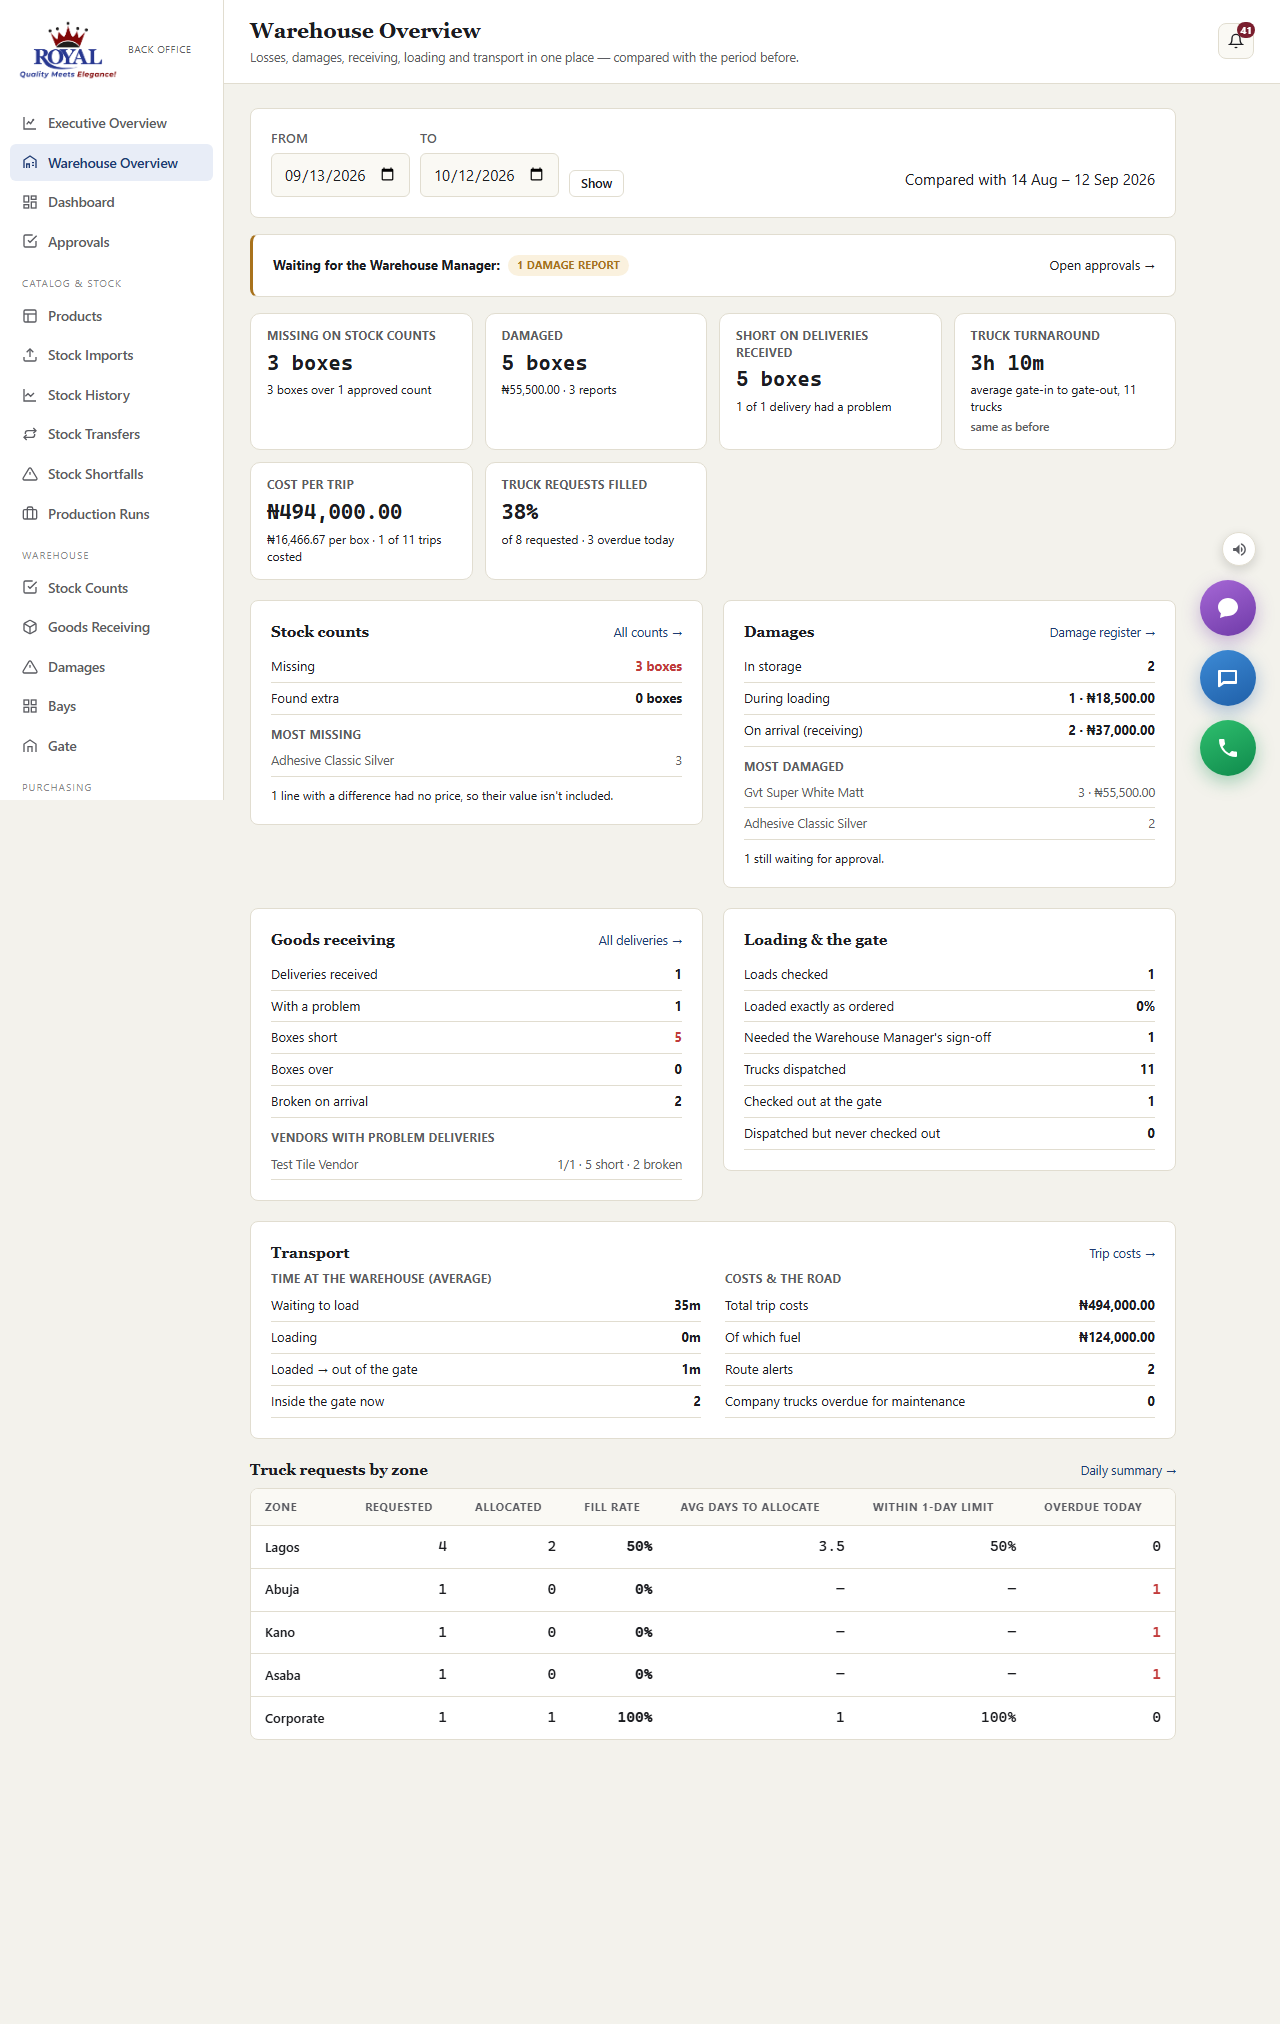This screenshot has height=2024, width=1280.
Task: Click the Lagos zone row
Action: 713,1547
